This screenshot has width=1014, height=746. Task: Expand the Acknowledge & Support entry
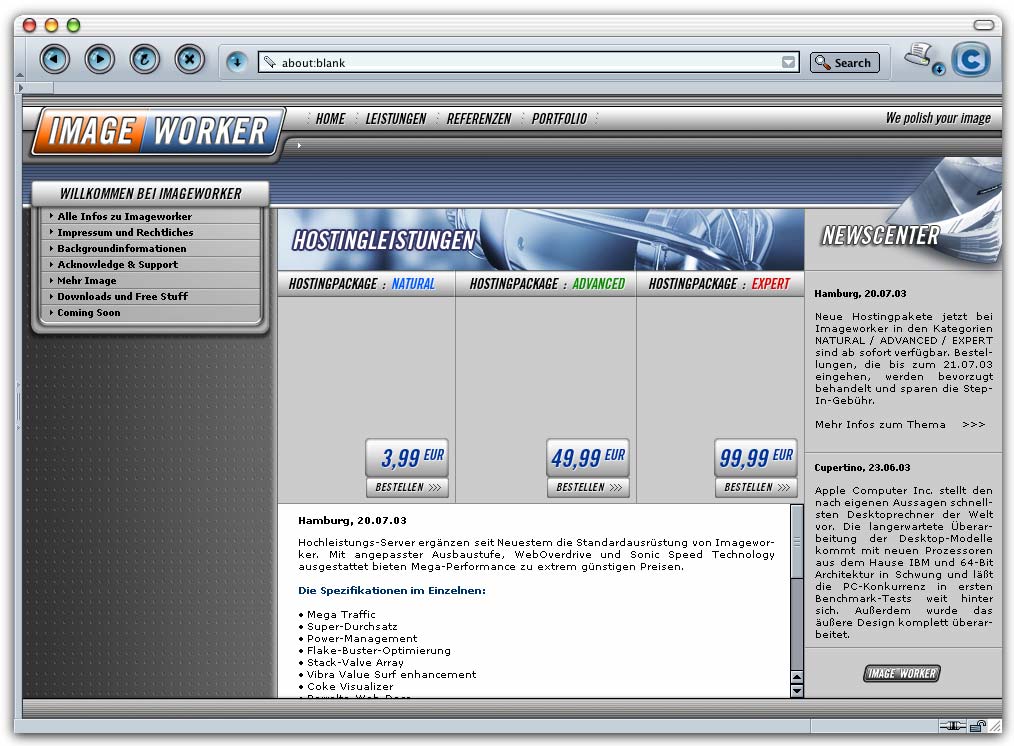117,264
